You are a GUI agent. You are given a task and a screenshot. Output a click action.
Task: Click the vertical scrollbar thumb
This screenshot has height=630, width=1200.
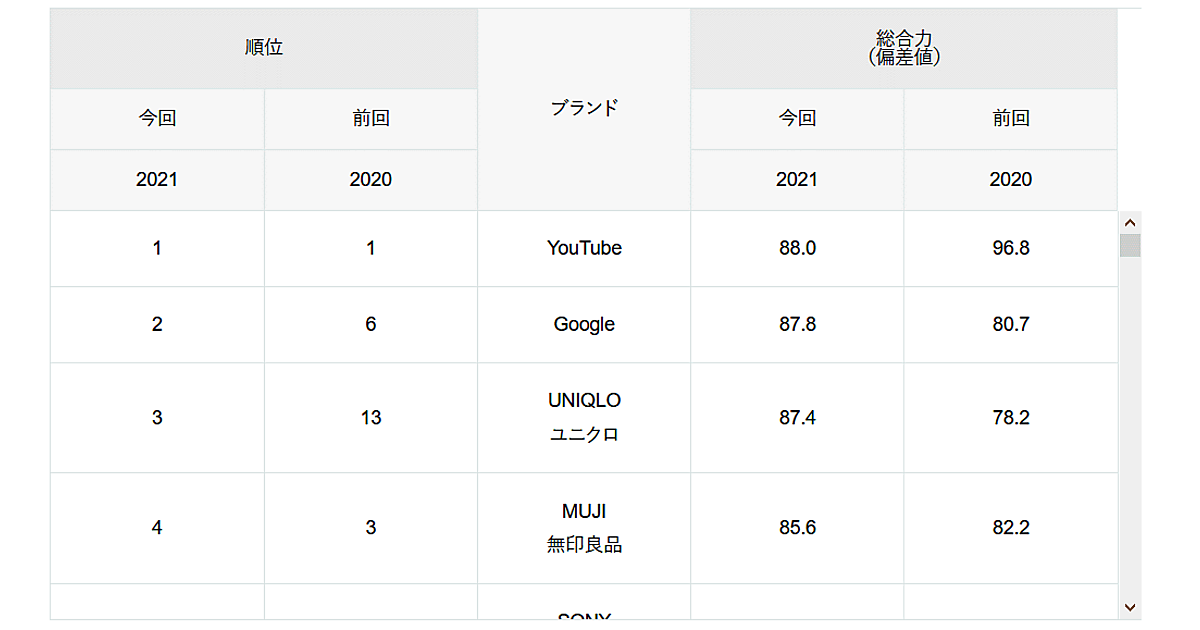pyautogui.click(x=1130, y=246)
